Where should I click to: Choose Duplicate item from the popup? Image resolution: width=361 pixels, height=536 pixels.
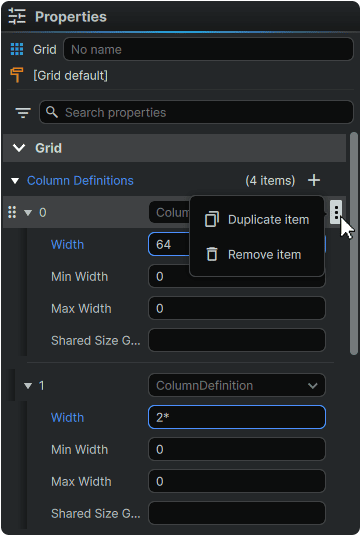[257, 219]
